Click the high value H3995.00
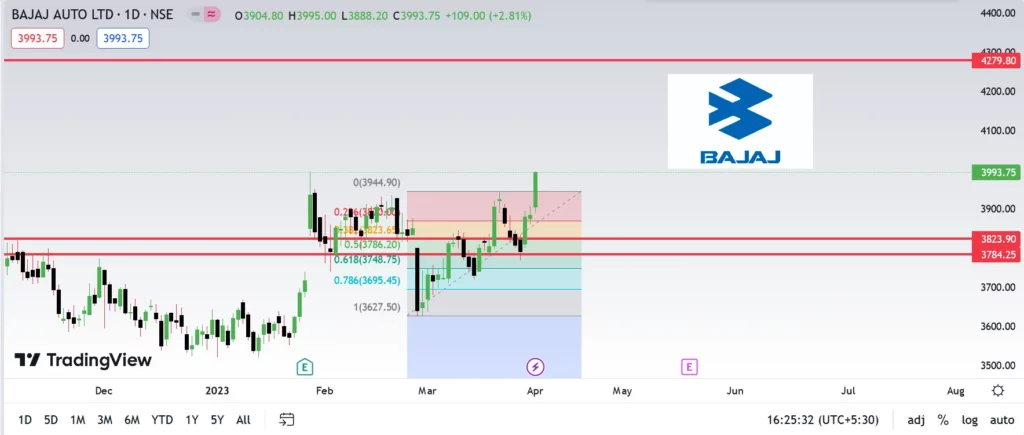Image resolution: width=1024 pixels, height=435 pixels. click(x=313, y=16)
